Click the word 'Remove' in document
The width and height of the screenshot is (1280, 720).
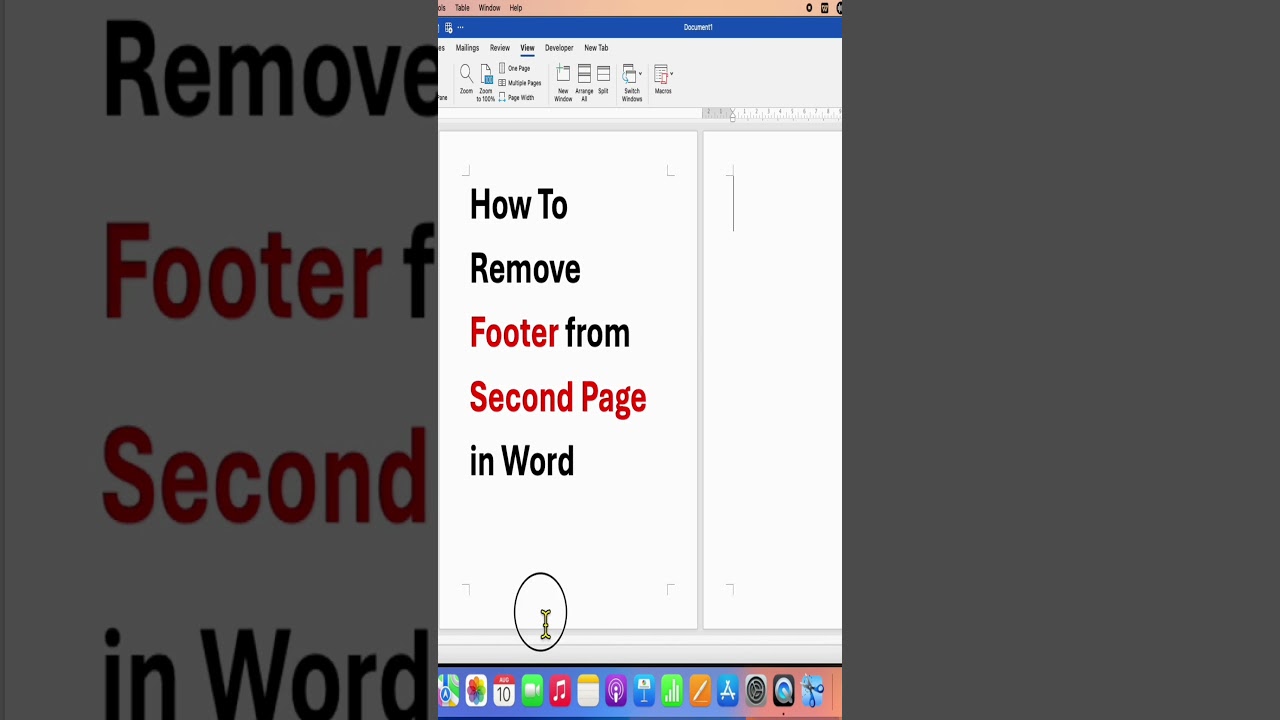point(525,269)
